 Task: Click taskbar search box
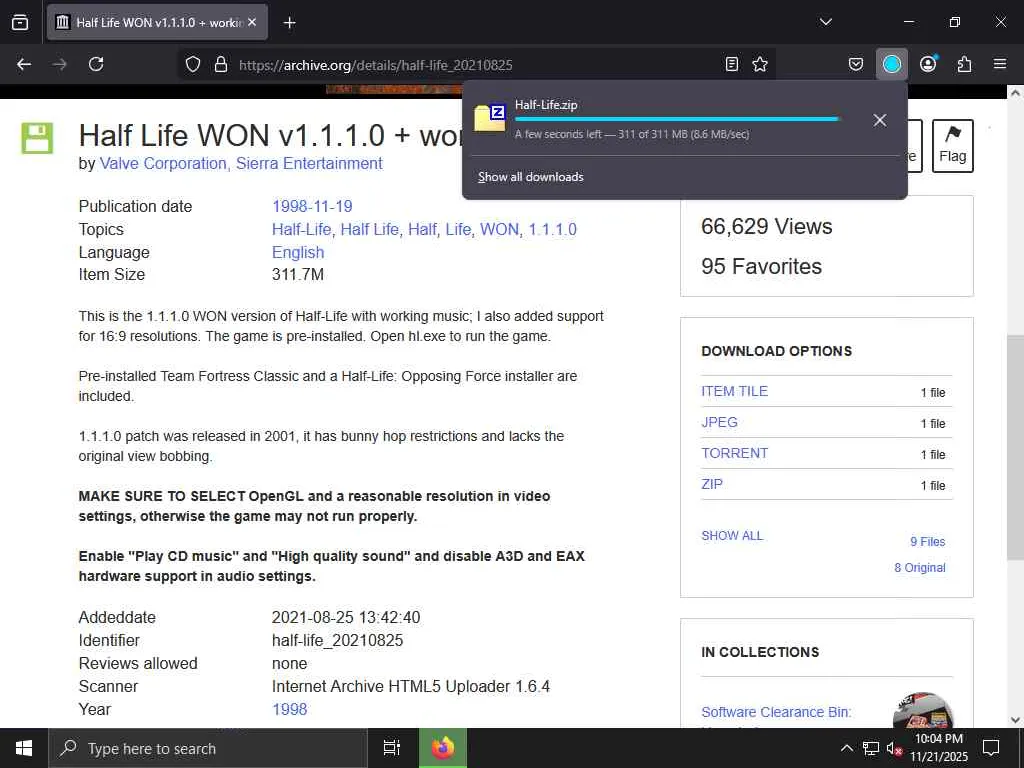[208, 748]
